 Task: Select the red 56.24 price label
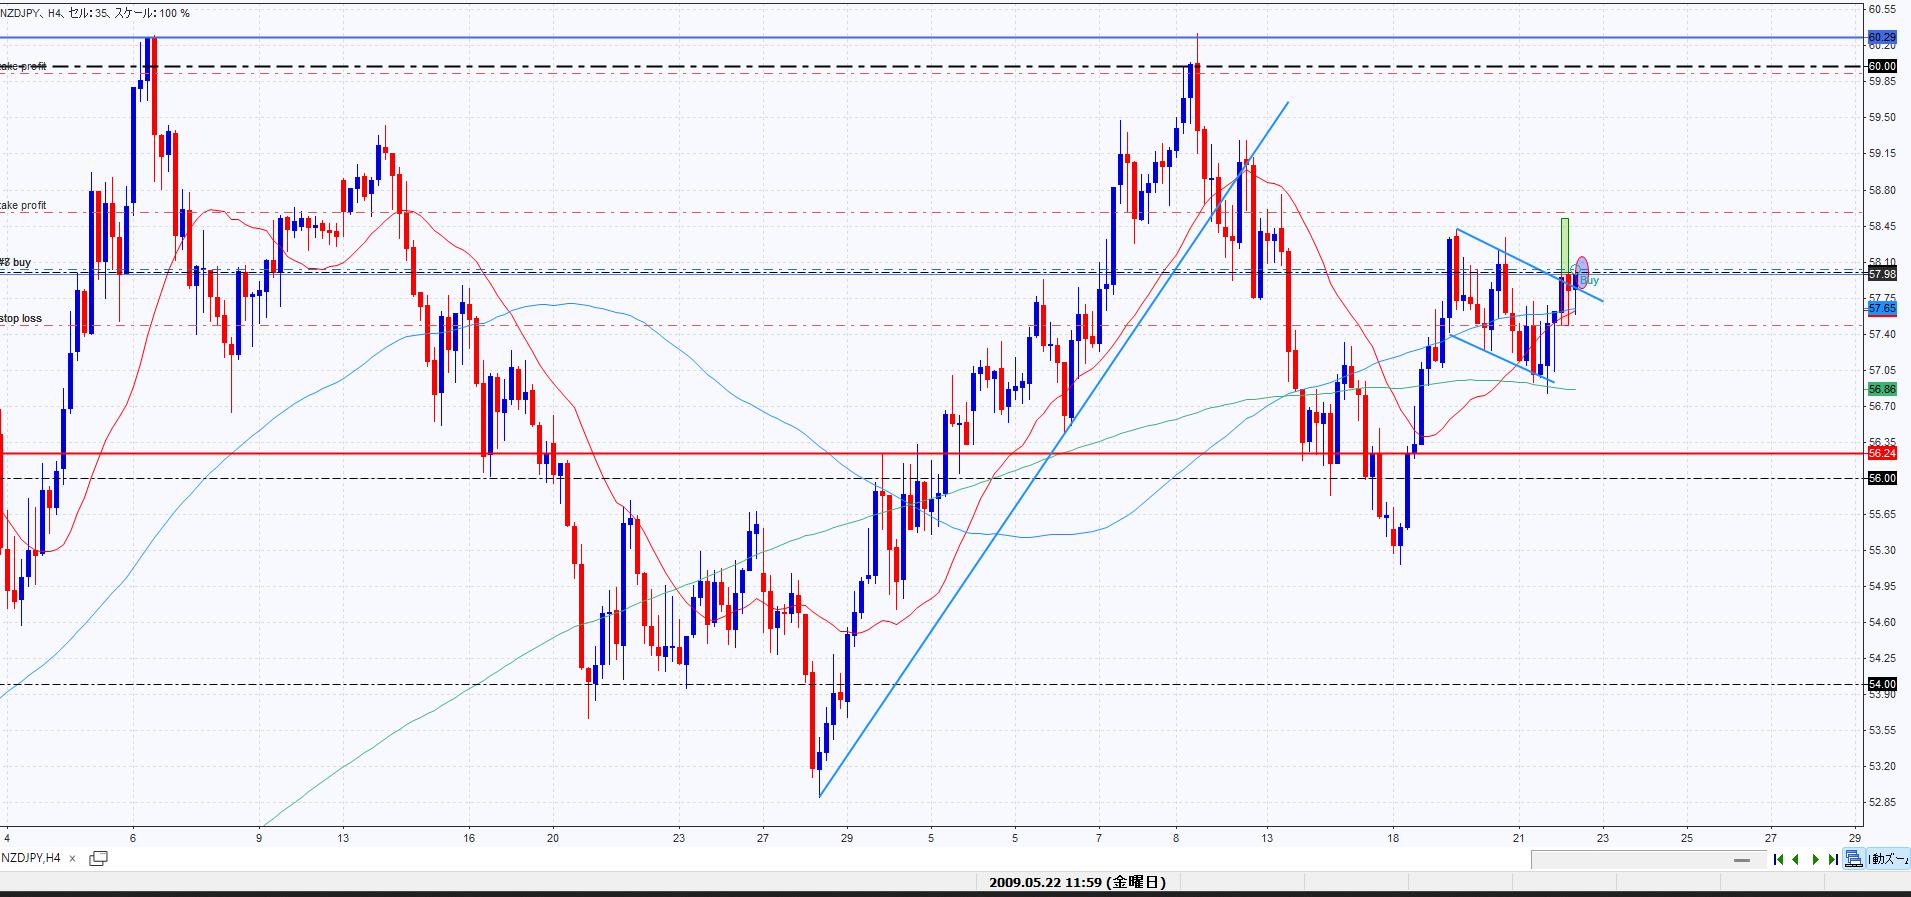pos(1881,453)
